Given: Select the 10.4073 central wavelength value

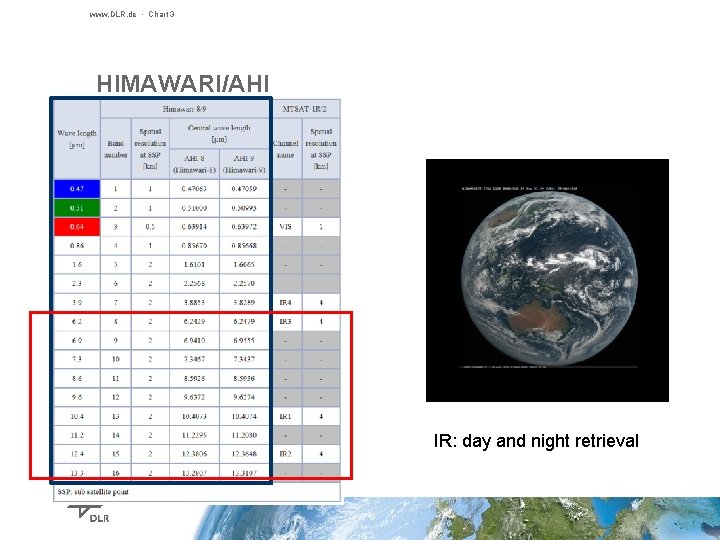Looking at the screenshot, I should (x=194, y=416).
